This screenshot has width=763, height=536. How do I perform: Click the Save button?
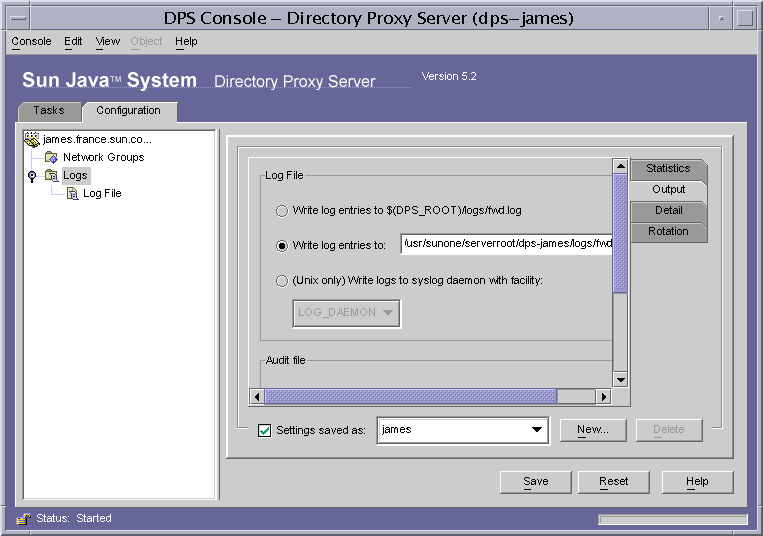(x=536, y=482)
